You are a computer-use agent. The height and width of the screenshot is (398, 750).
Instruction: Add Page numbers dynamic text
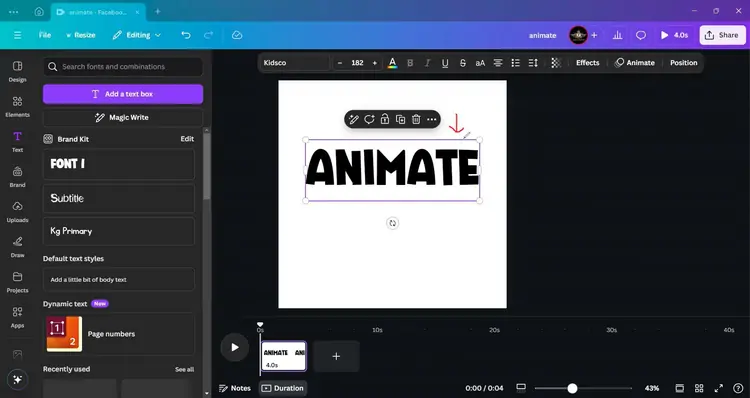[x=119, y=334]
